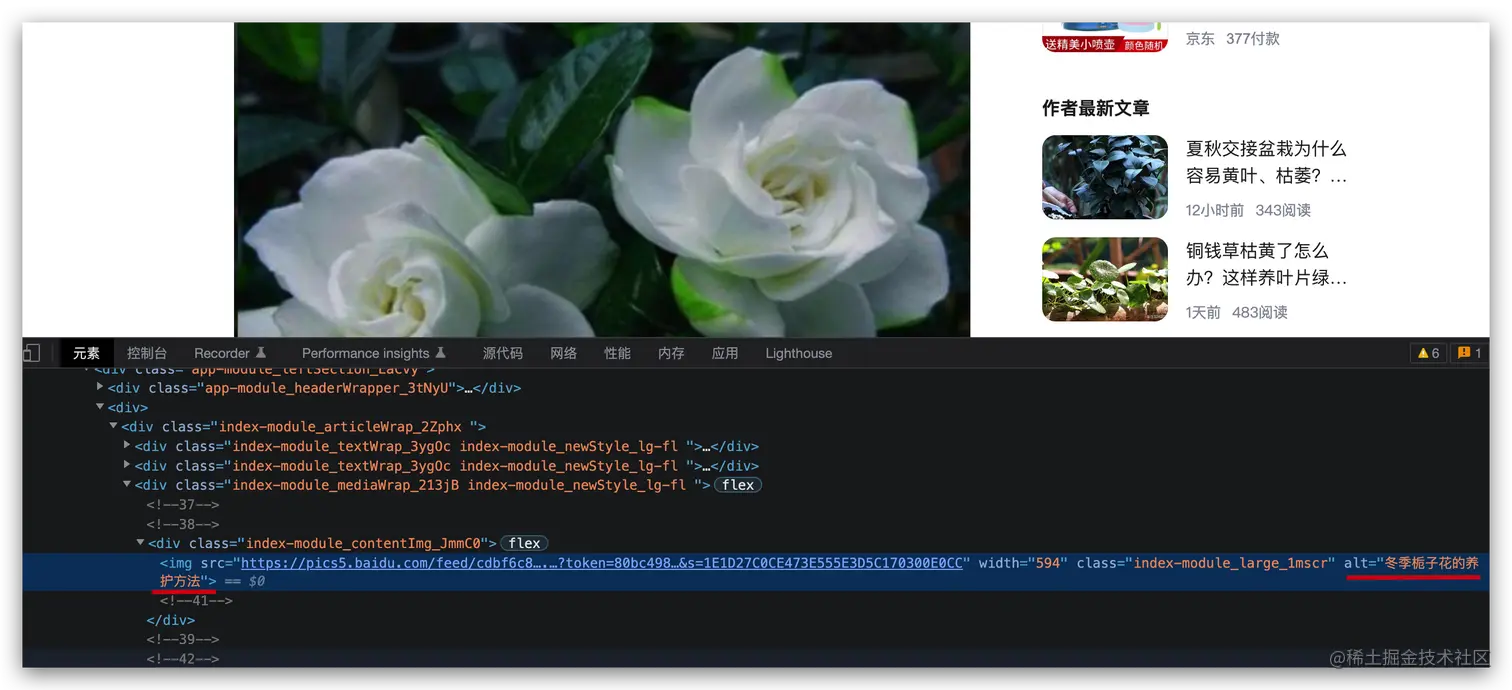1512x690 pixels.
Task: Open the Performance insights tab
Action: pos(365,353)
